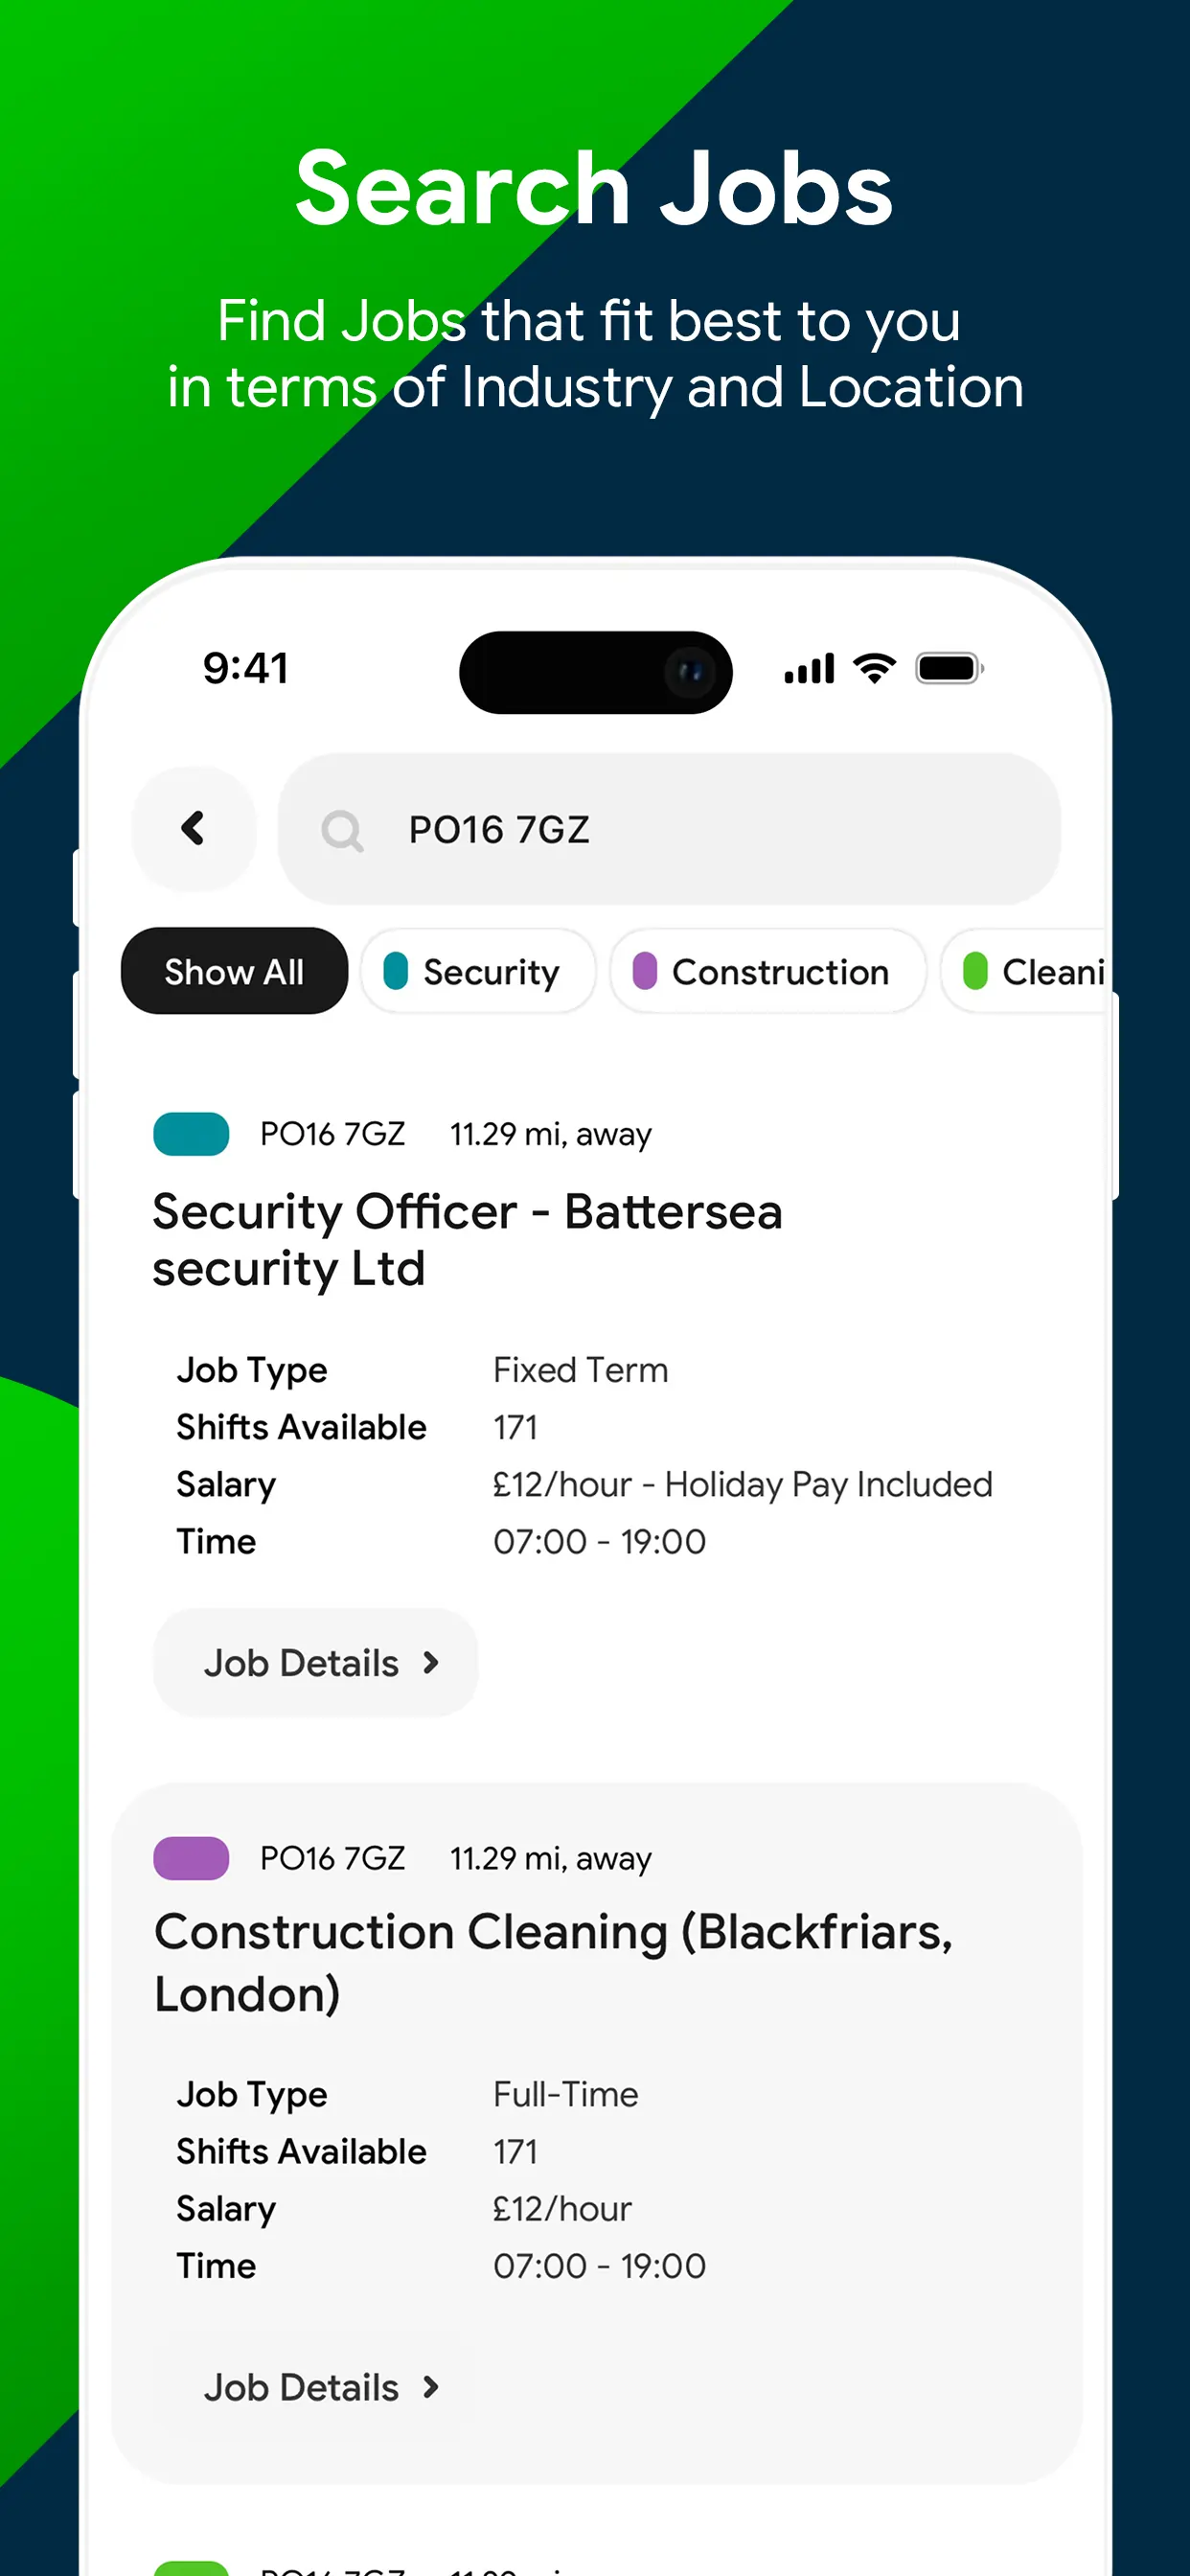This screenshot has height=2576, width=1190.
Task: Focus the PO16 7GZ search field
Action: [700, 829]
